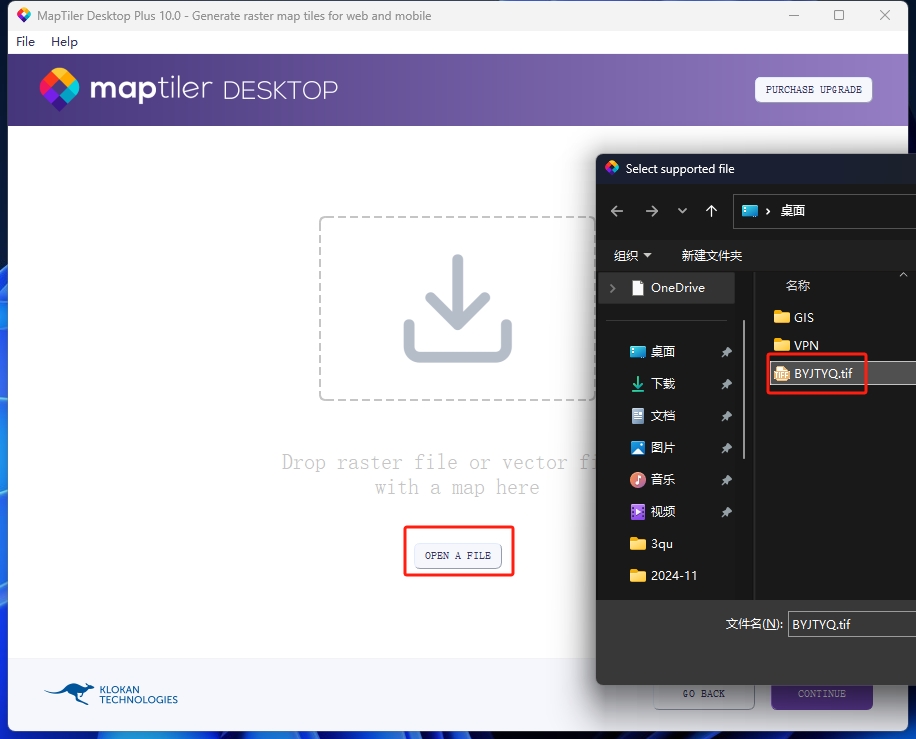Unpin 视频 using its pin icon
916x739 pixels.
coord(726,512)
